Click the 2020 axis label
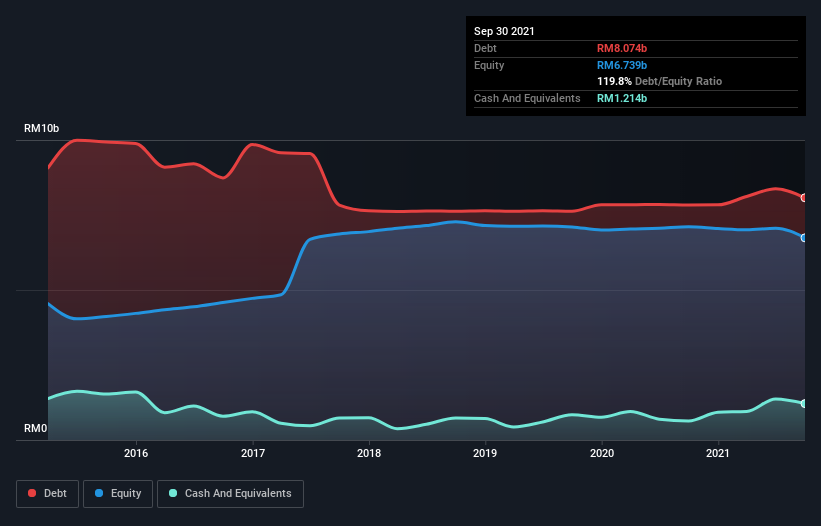The height and width of the screenshot is (526, 821). (x=602, y=453)
